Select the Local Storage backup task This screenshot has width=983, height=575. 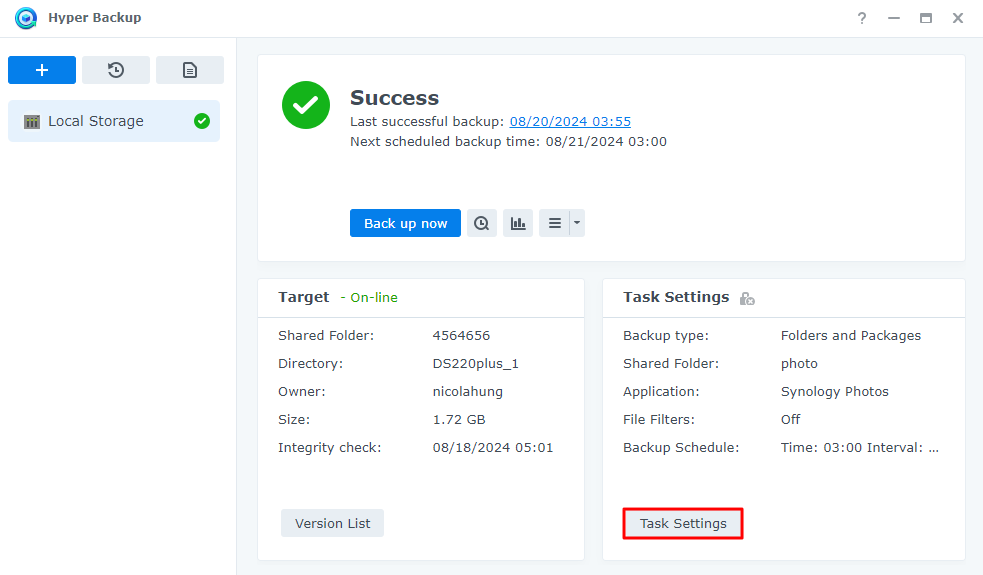pos(114,121)
